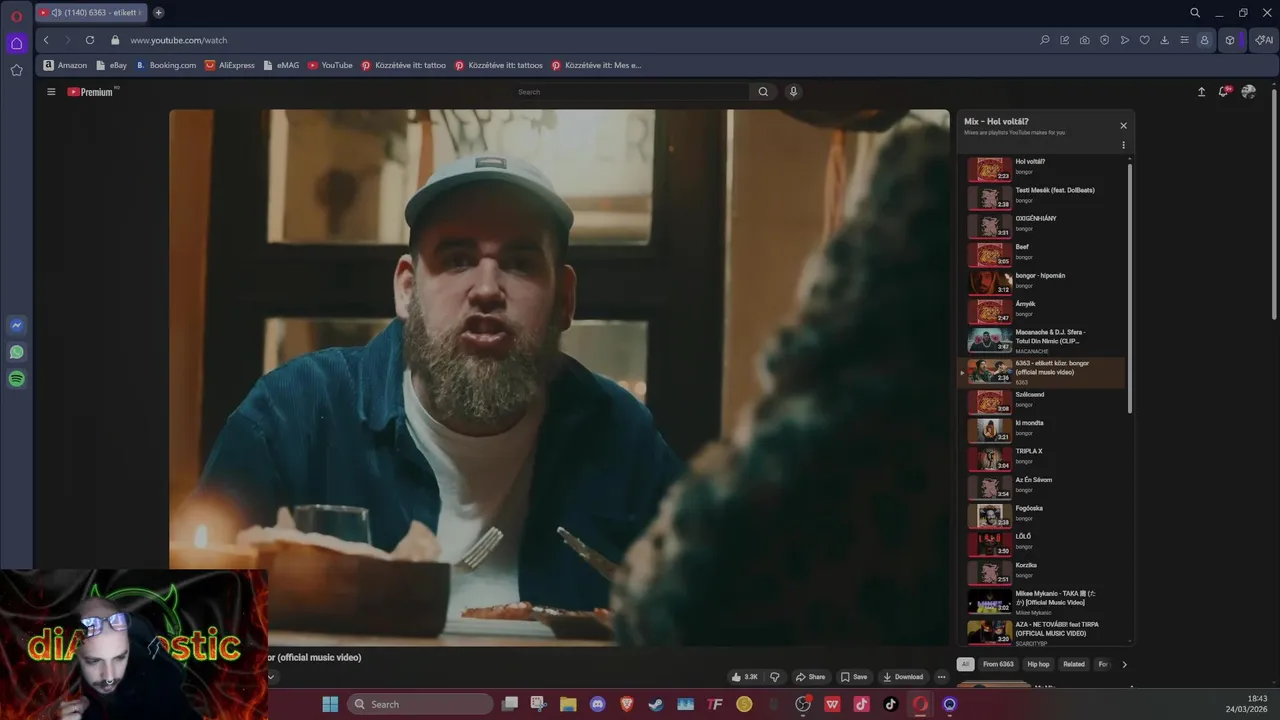Open the sidebar Home workspace icon
The height and width of the screenshot is (720, 1280).
pos(16,43)
